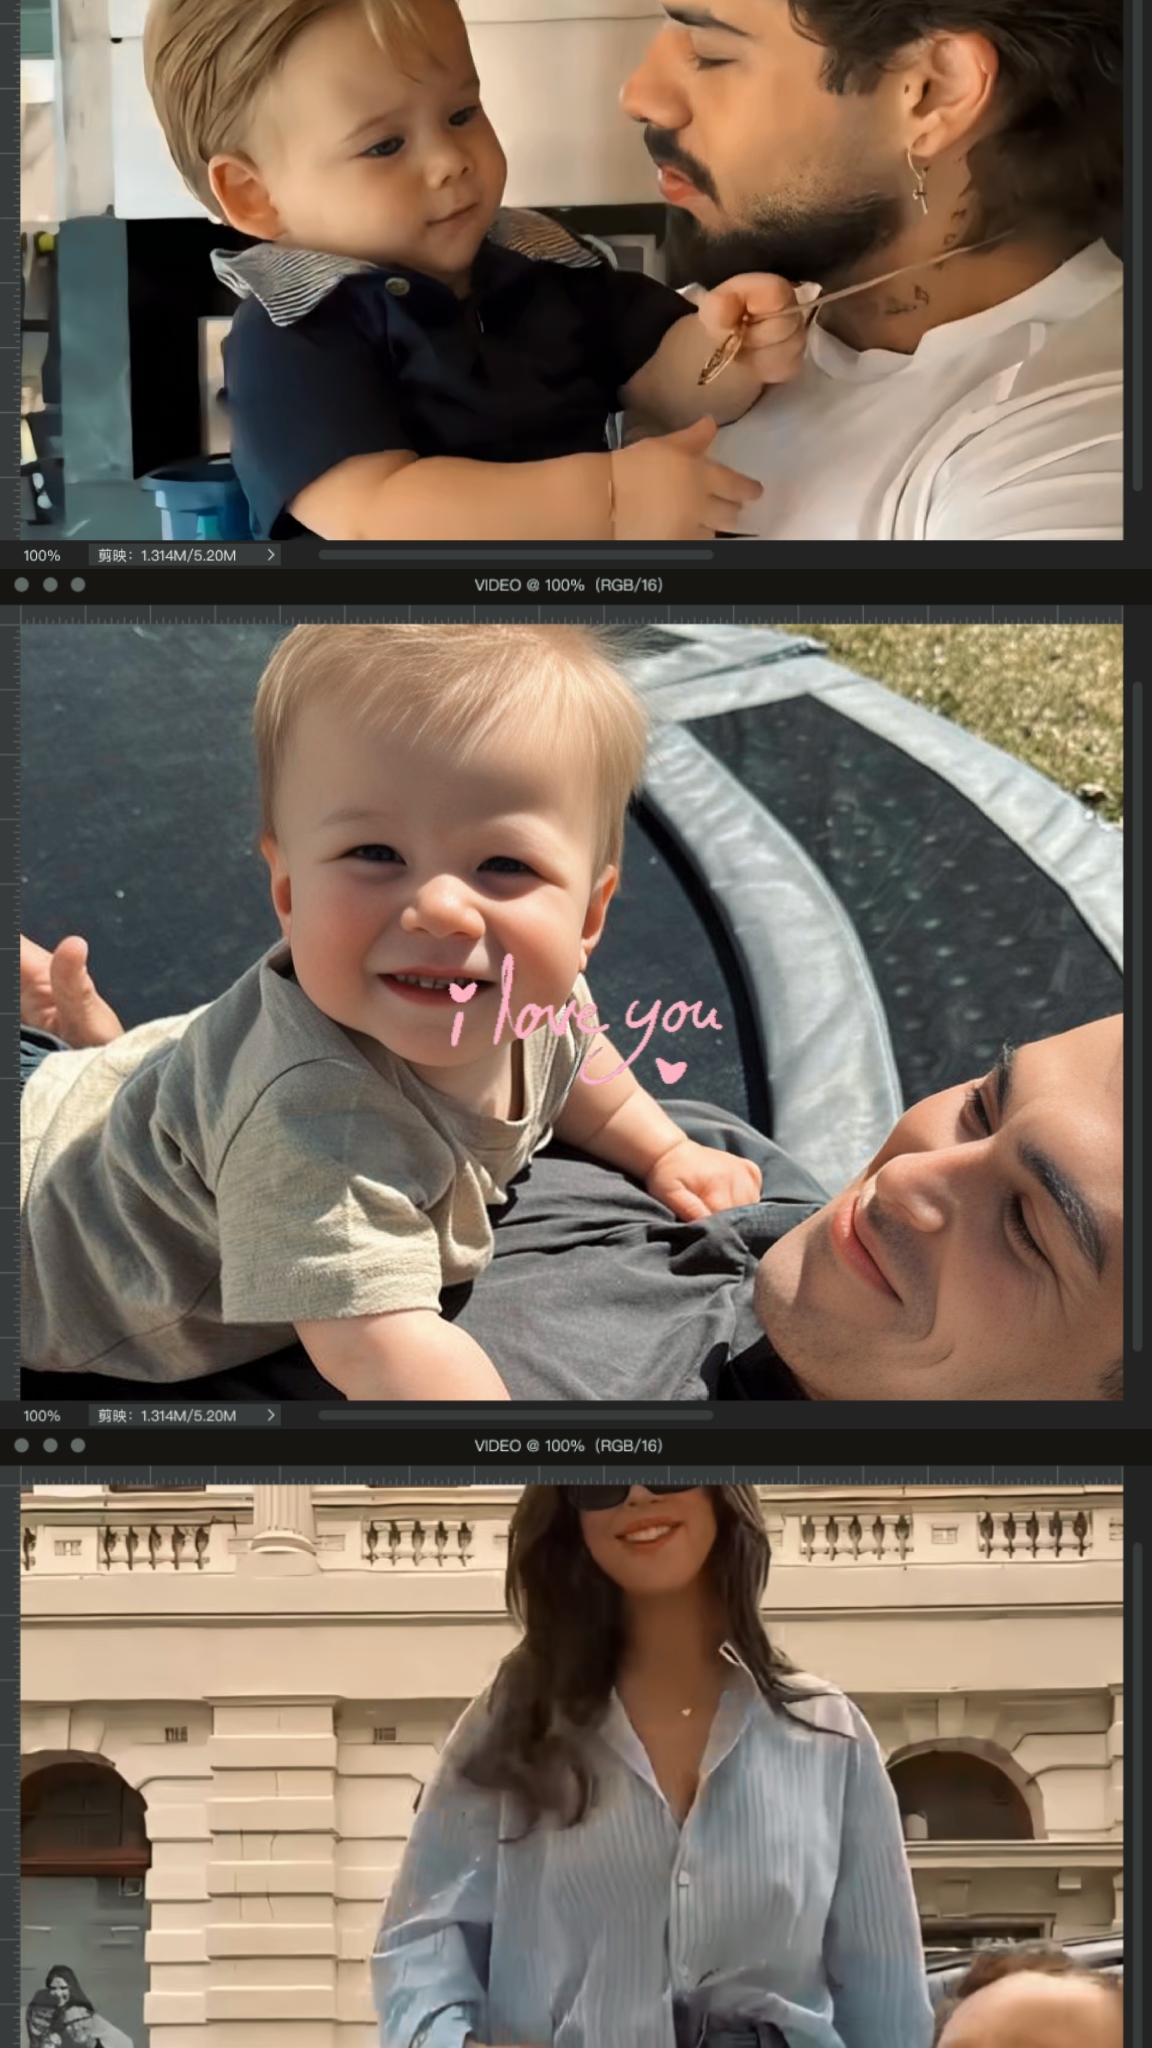Screen dimensions: 1152x2048
Task: Open the status chevron below the trampoline image
Action: coord(270,1415)
